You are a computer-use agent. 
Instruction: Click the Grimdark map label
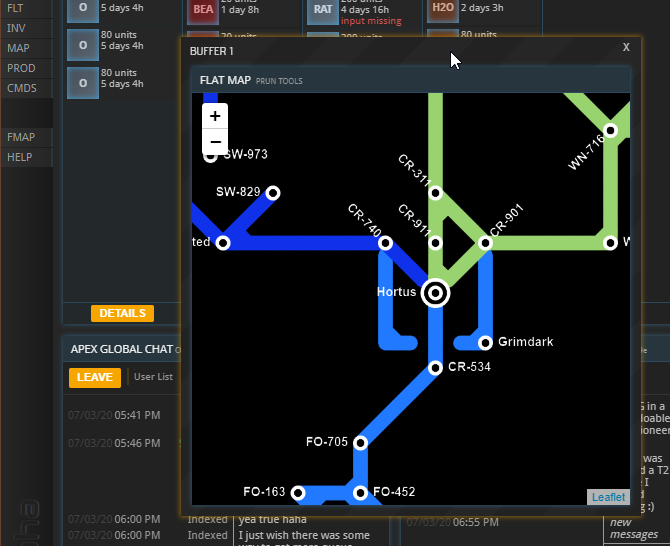526,342
